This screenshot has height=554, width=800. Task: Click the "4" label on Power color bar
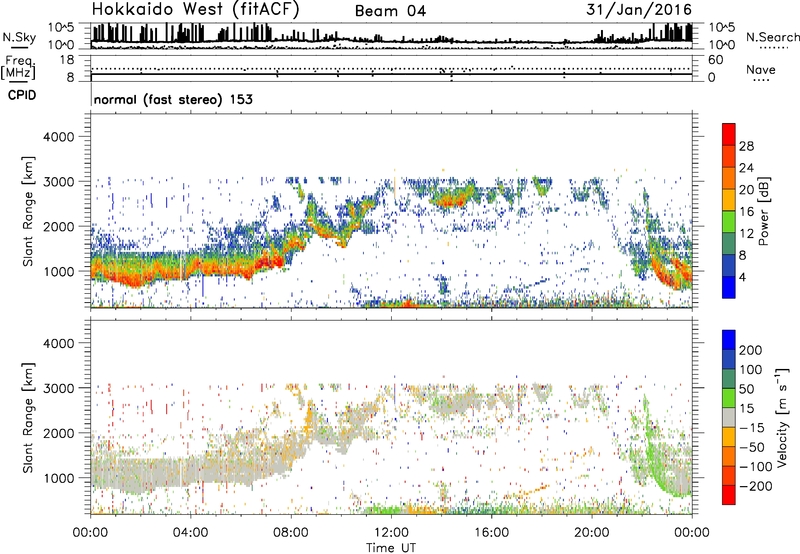(743, 277)
